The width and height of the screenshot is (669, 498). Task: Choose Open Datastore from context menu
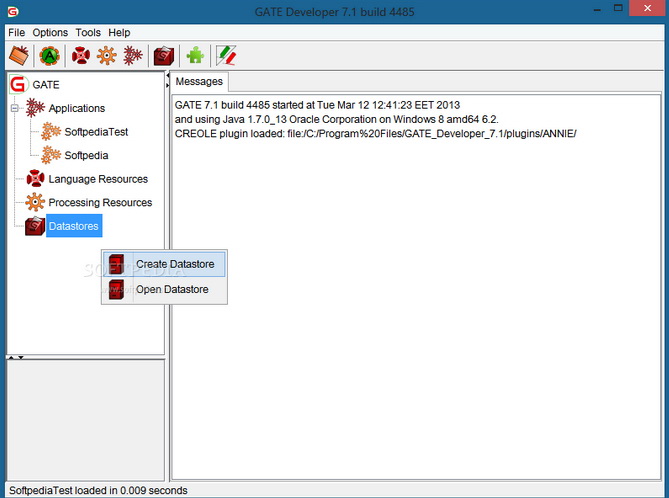tap(164, 289)
